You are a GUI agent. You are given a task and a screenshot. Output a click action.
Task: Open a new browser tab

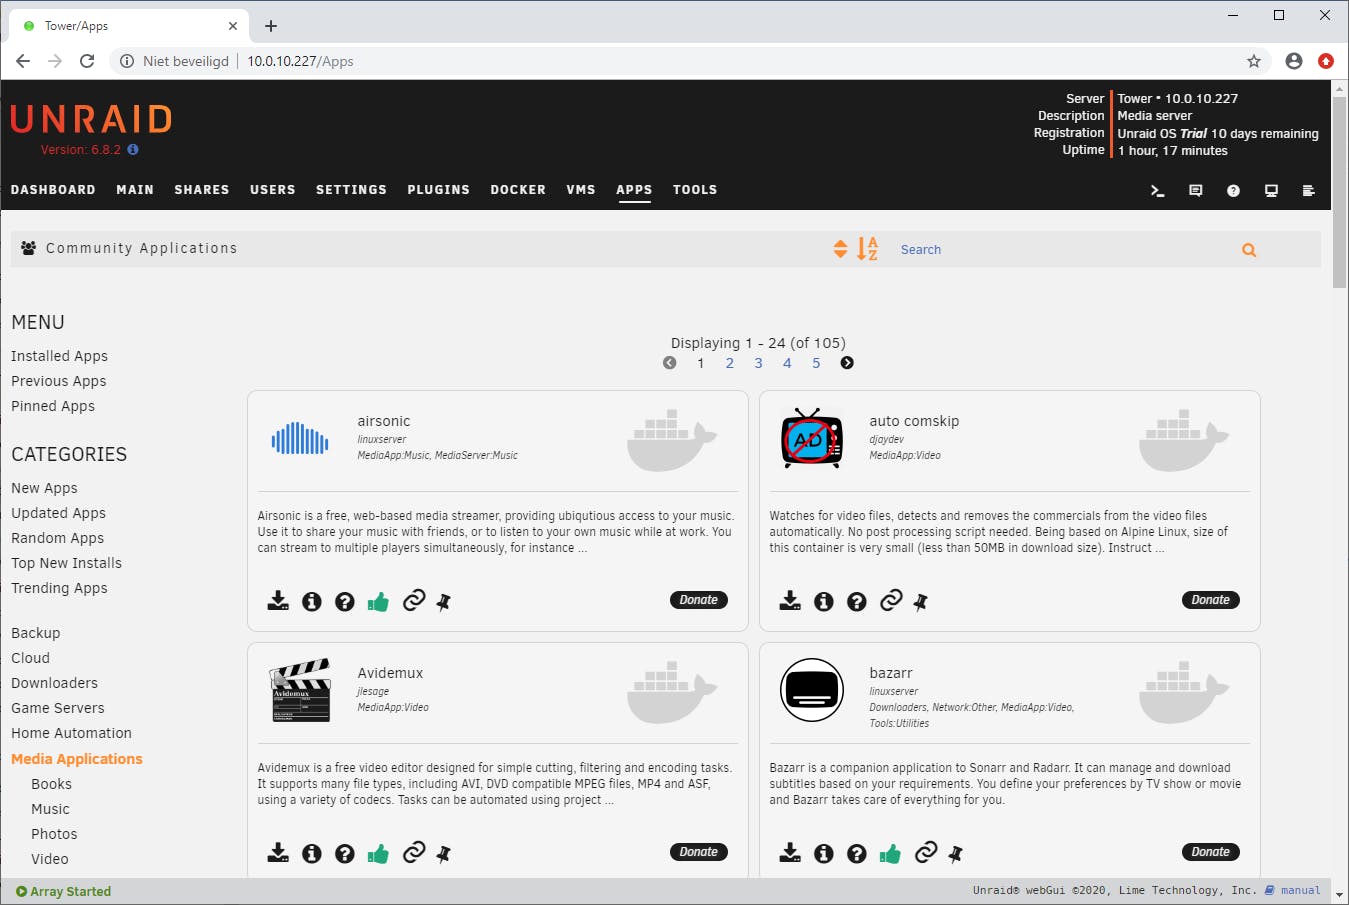271,26
